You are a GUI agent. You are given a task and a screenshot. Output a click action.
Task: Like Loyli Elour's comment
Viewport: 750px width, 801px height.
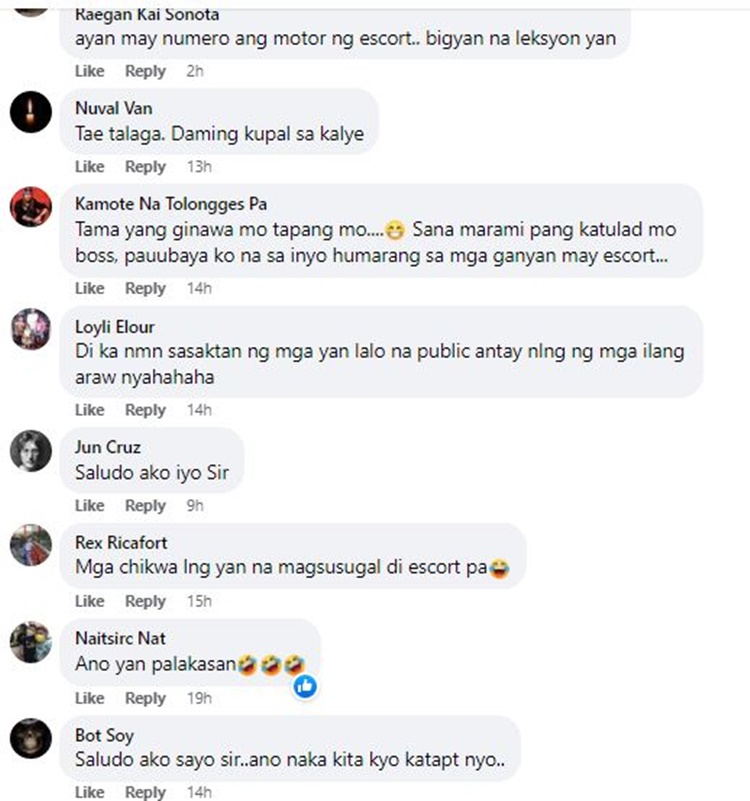click(89, 410)
